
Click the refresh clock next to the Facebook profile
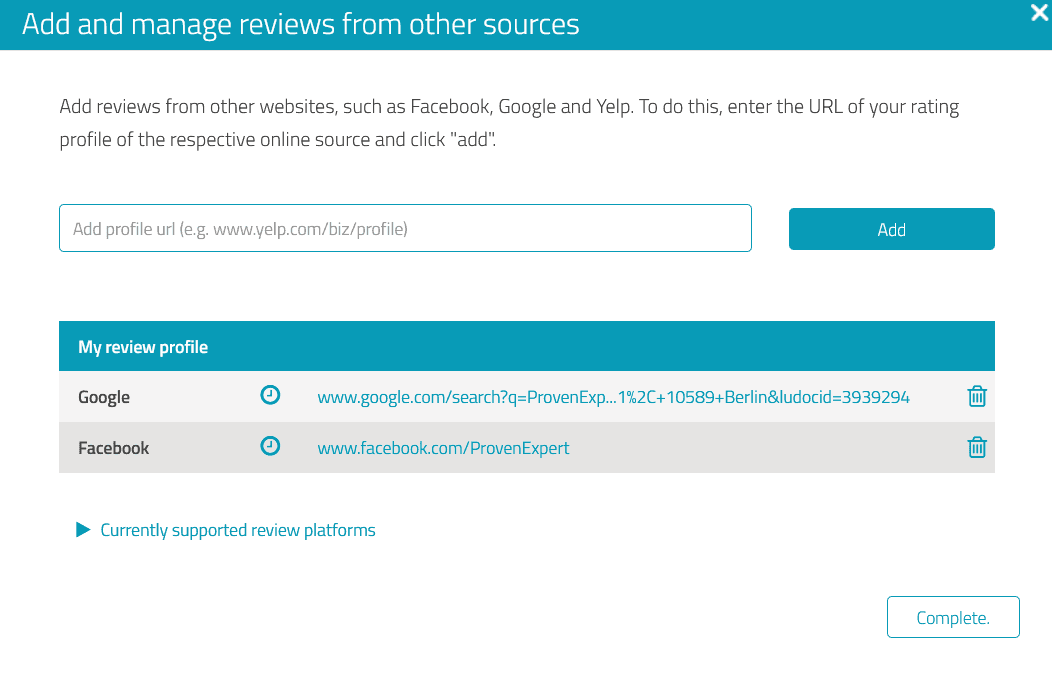tap(270, 446)
